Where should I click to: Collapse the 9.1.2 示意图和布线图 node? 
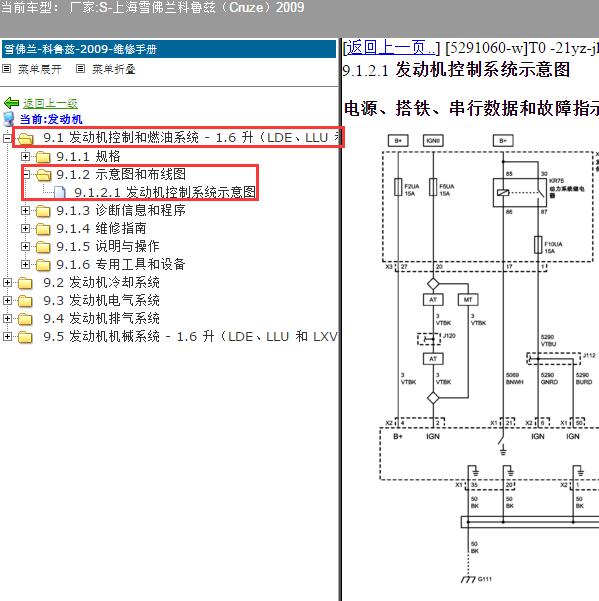(x=26, y=174)
